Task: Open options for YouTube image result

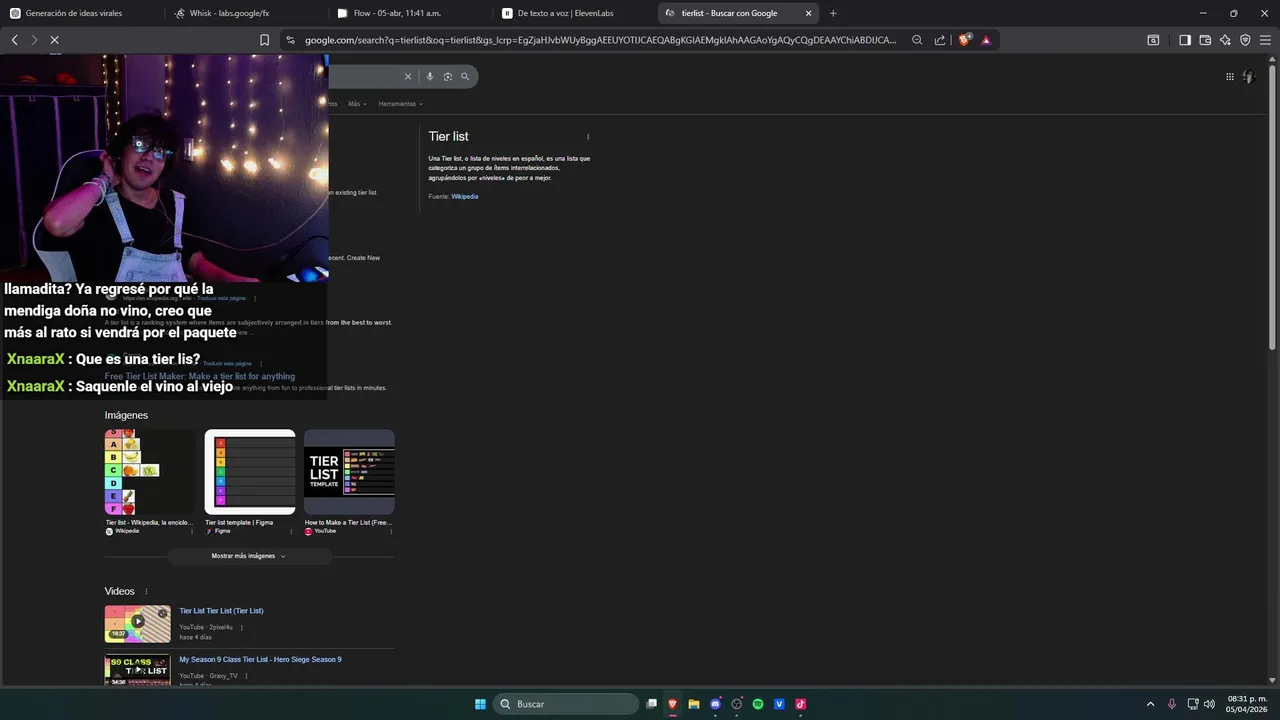Action: 391,531
